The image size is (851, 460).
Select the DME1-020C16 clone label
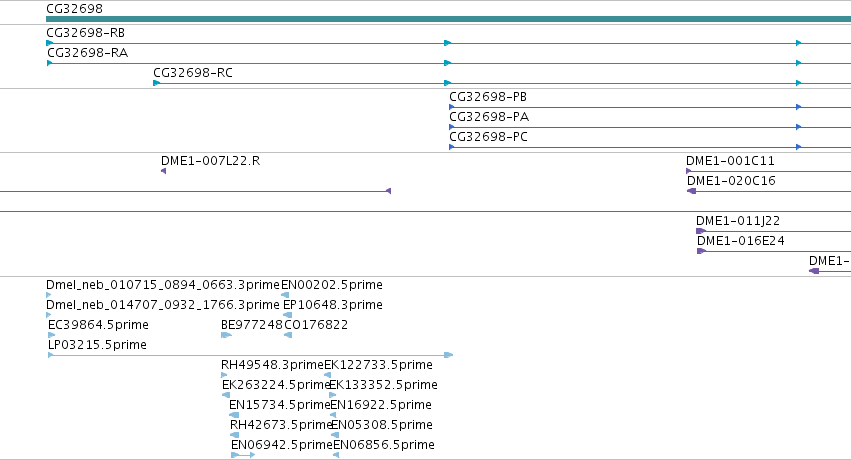pyautogui.click(x=731, y=181)
